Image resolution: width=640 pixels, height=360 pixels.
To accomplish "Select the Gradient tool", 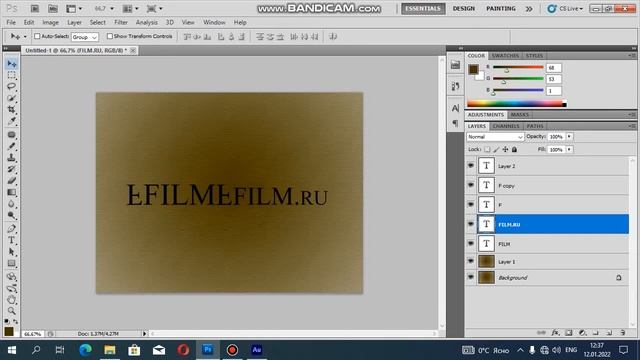I will coord(11,192).
